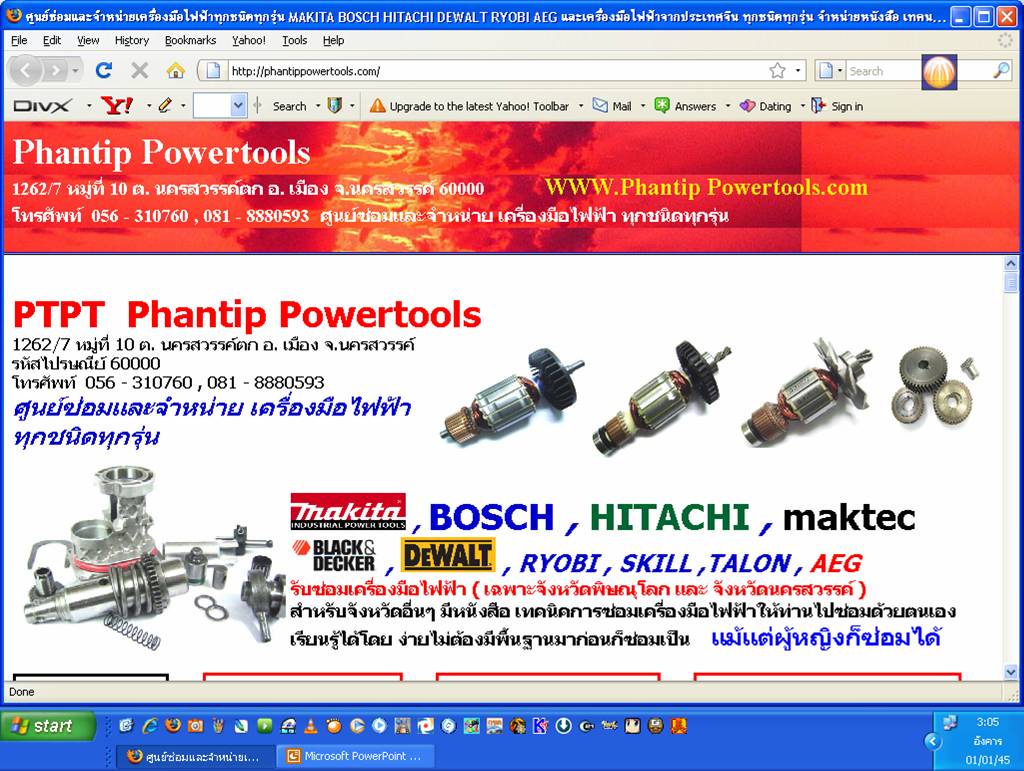This screenshot has width=1024, height=771.
Task: Open the Yahoo! logo dropdown arrow
Action: 149,106
